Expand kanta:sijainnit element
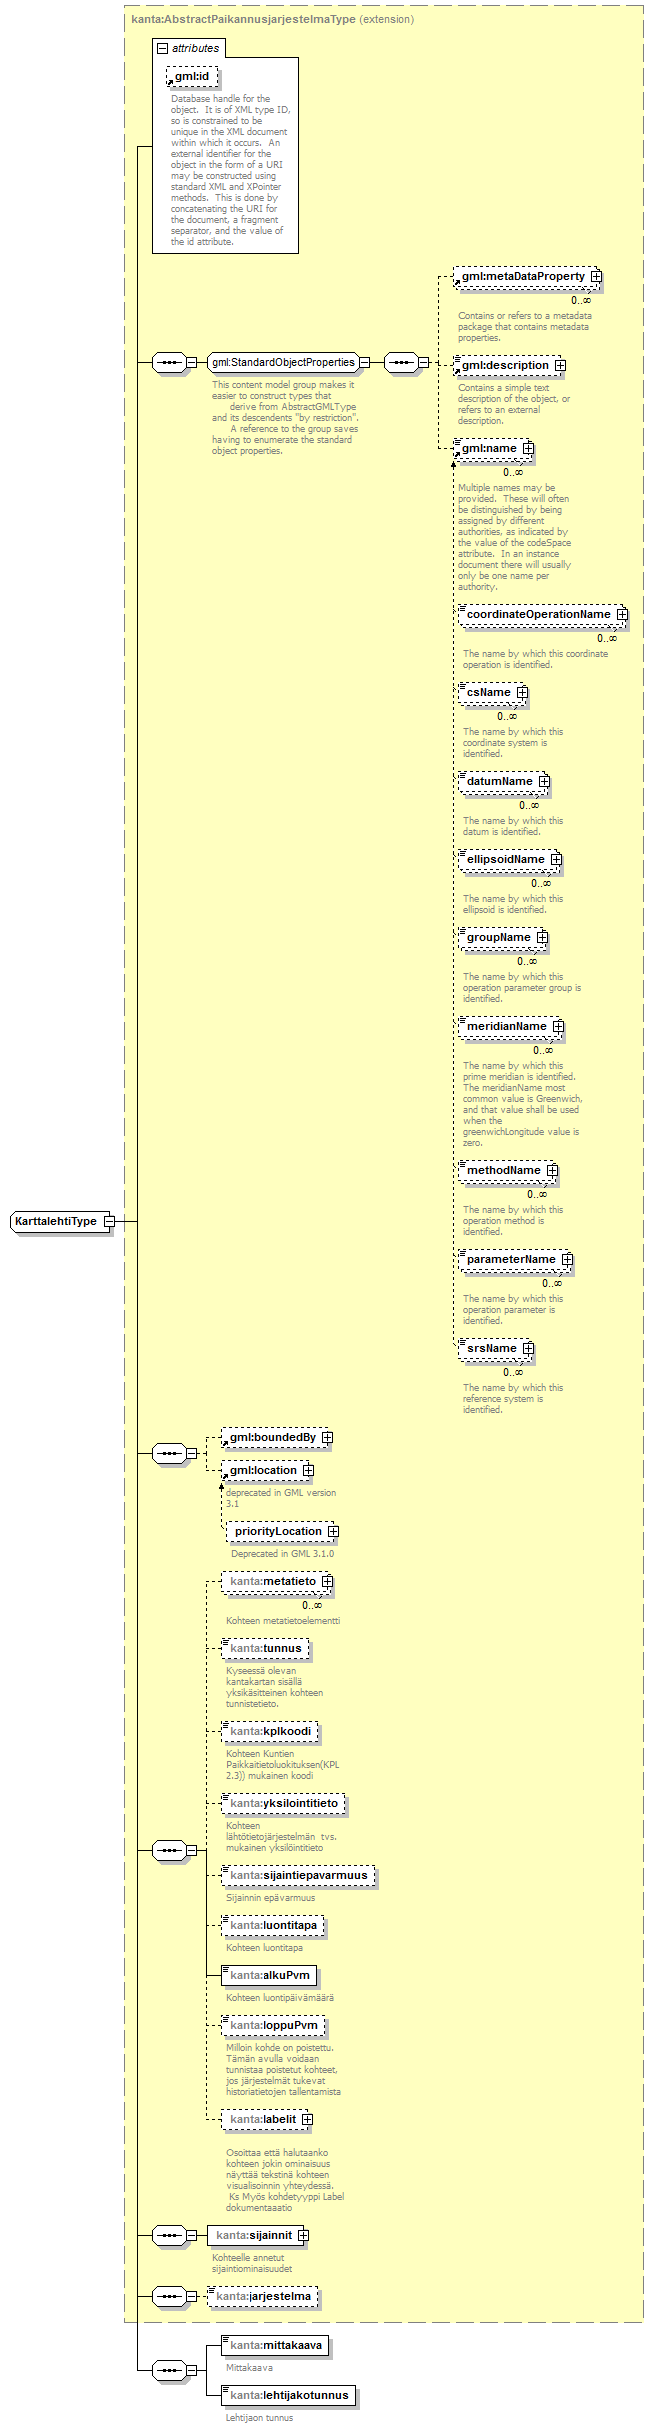The height and width of the screenshot is (2428, 654). [x=303, y=2235]
